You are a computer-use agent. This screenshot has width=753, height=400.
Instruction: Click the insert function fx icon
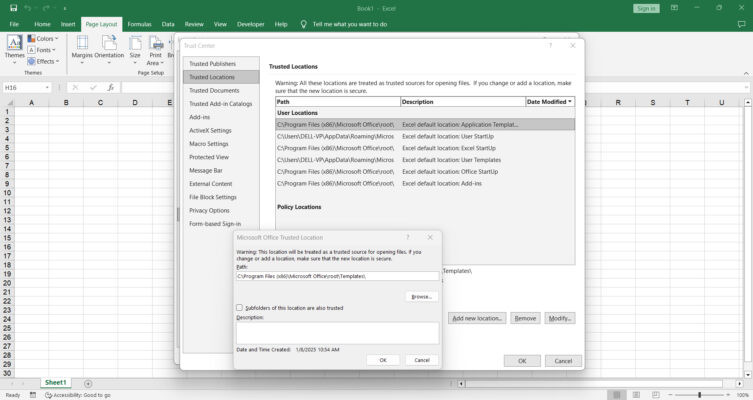coord(110,87)
